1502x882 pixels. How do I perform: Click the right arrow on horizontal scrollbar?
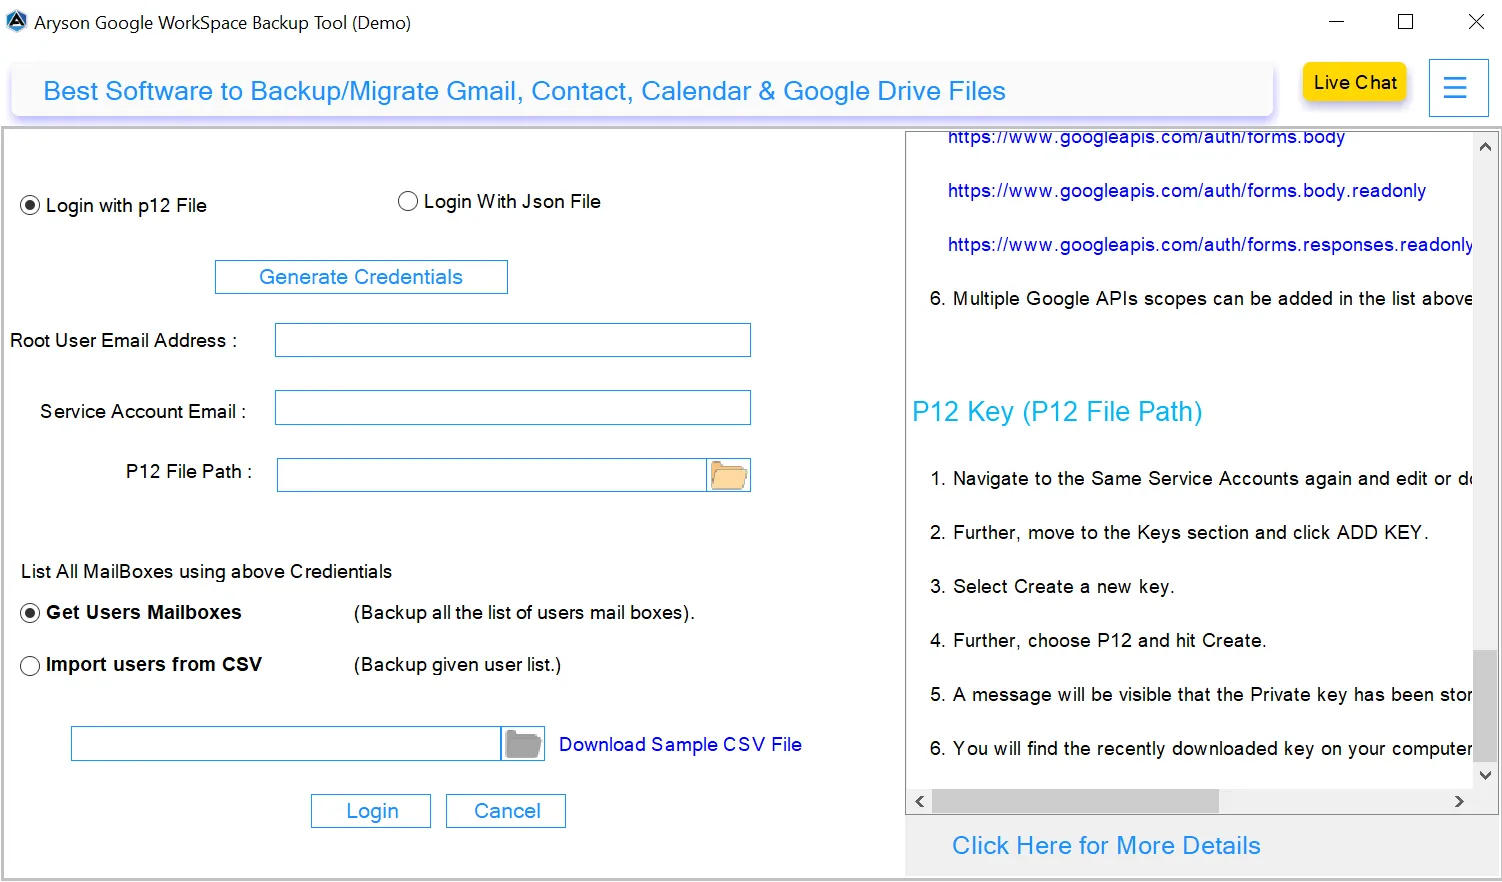[x=1460, y=801]
